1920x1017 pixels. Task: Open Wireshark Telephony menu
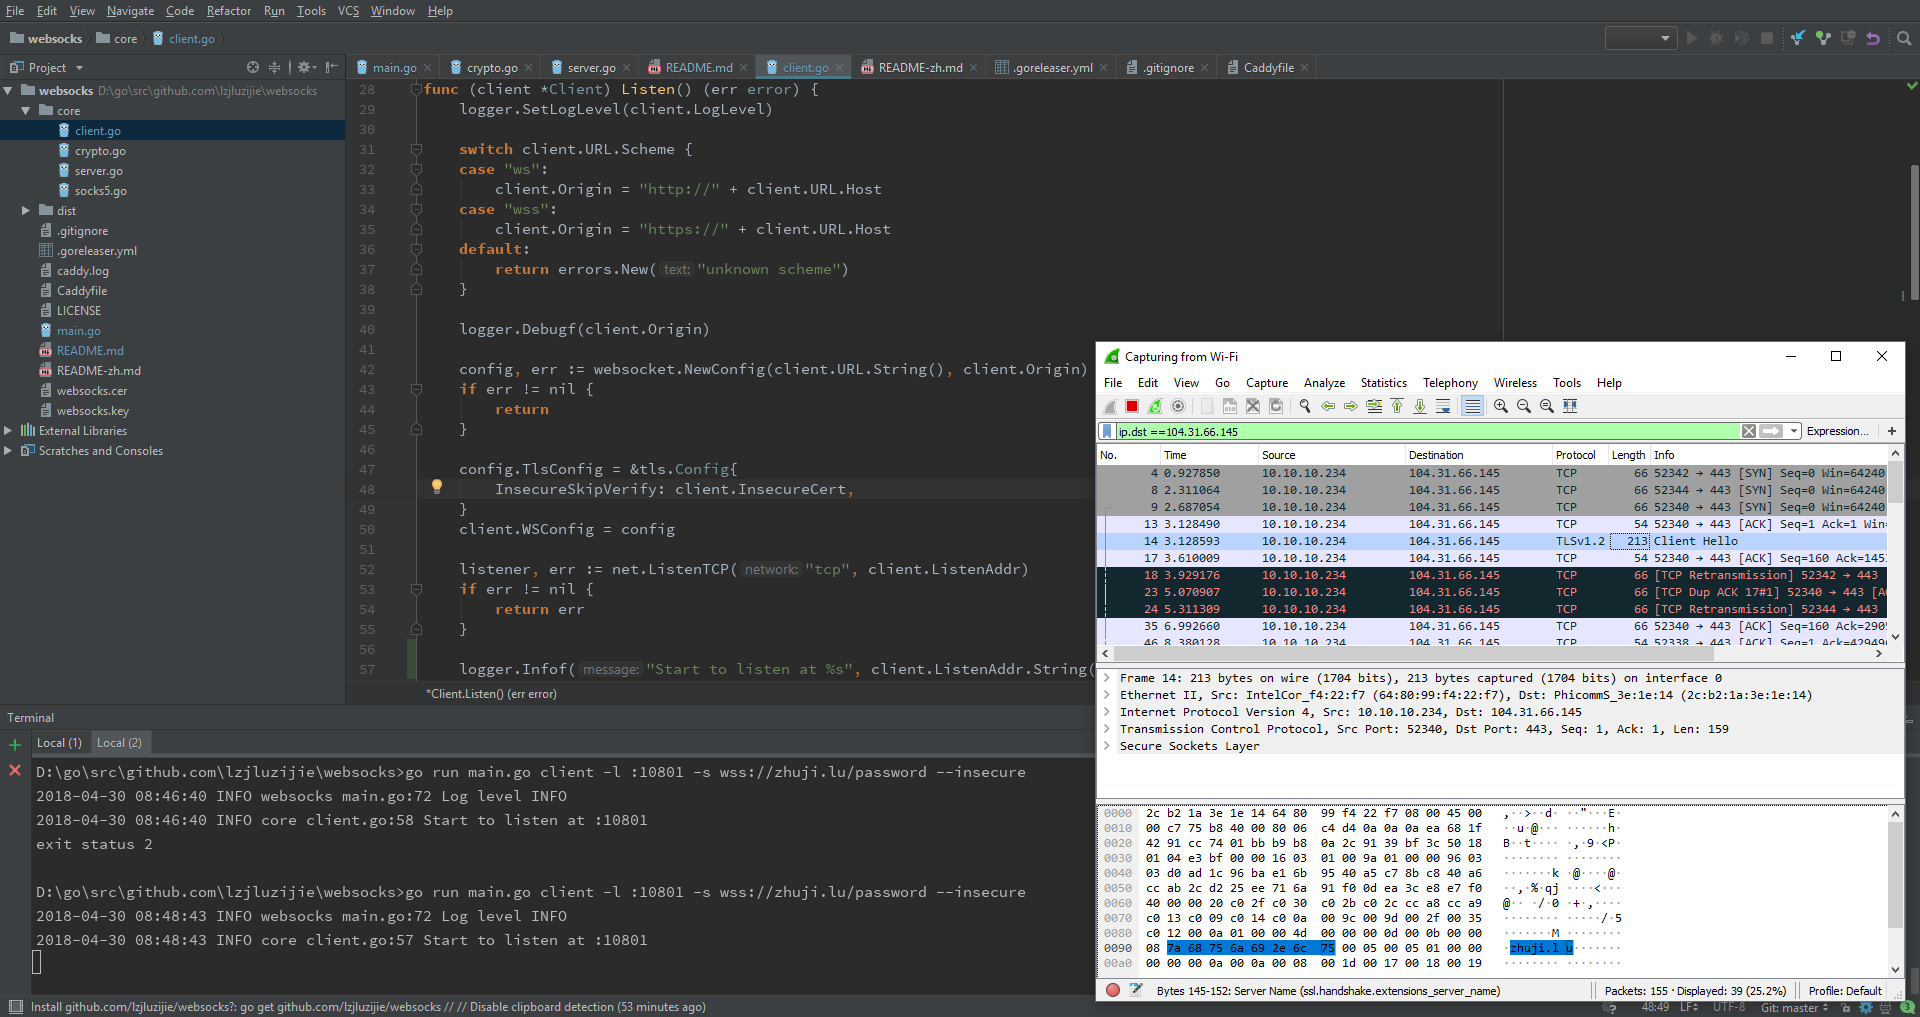tap(1450, 383)
